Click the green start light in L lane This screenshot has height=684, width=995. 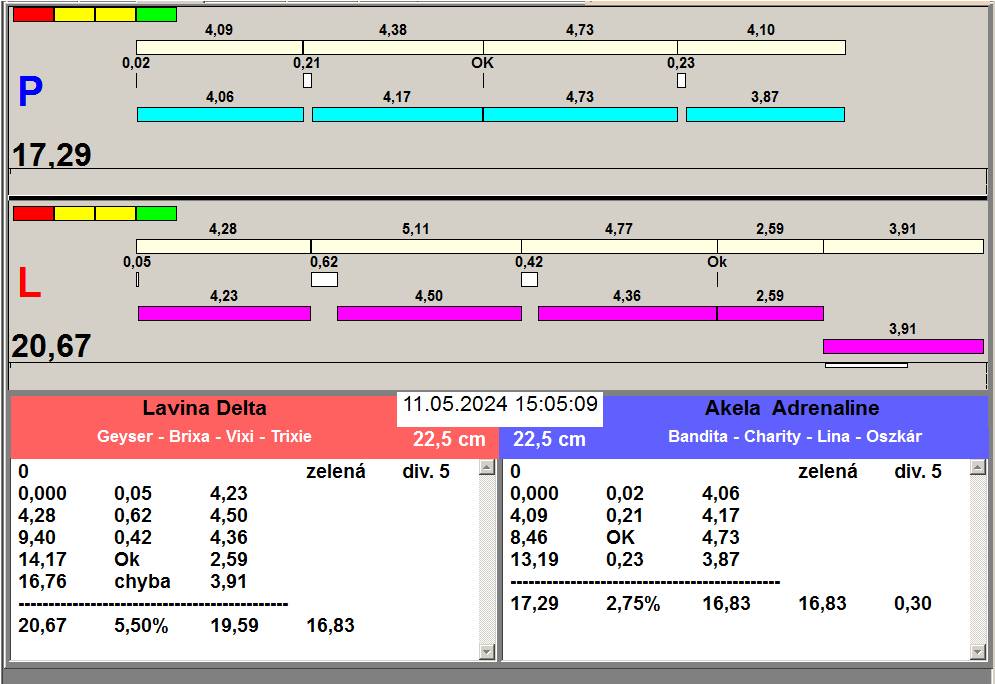tap(156, 213)
